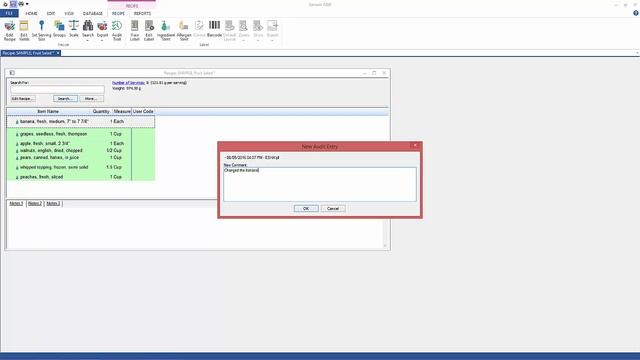The width and height of the screenshot is (640, 360).
Task: Select the 'walnuts, english, dried, chopped' row
Action: coord(81,151)
